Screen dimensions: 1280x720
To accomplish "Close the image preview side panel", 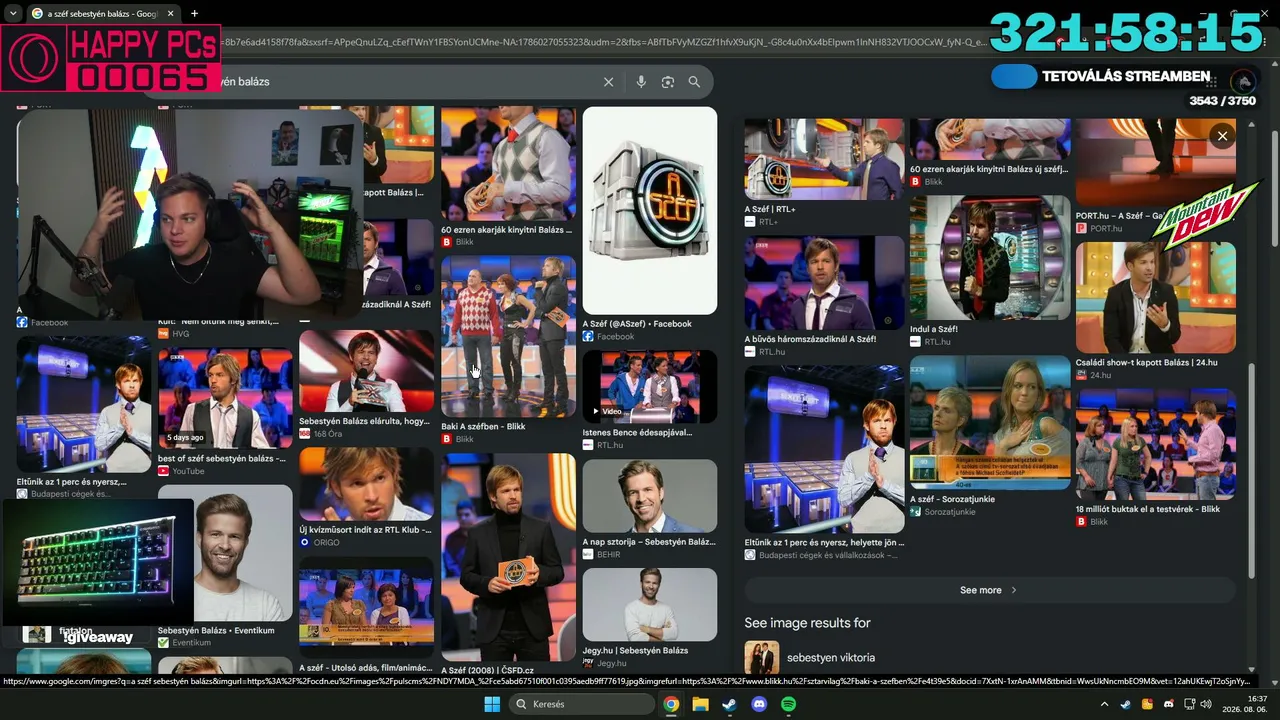I will 1222,136.
